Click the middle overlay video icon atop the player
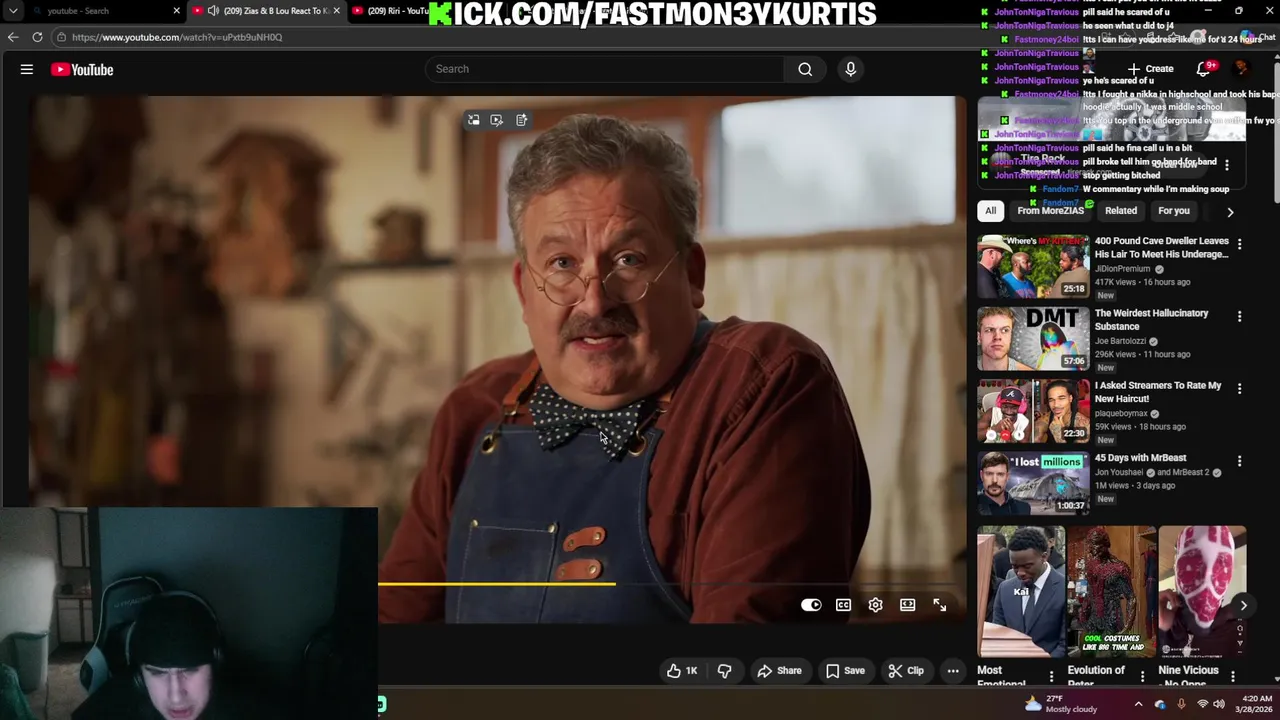 [x=497, y=120]
